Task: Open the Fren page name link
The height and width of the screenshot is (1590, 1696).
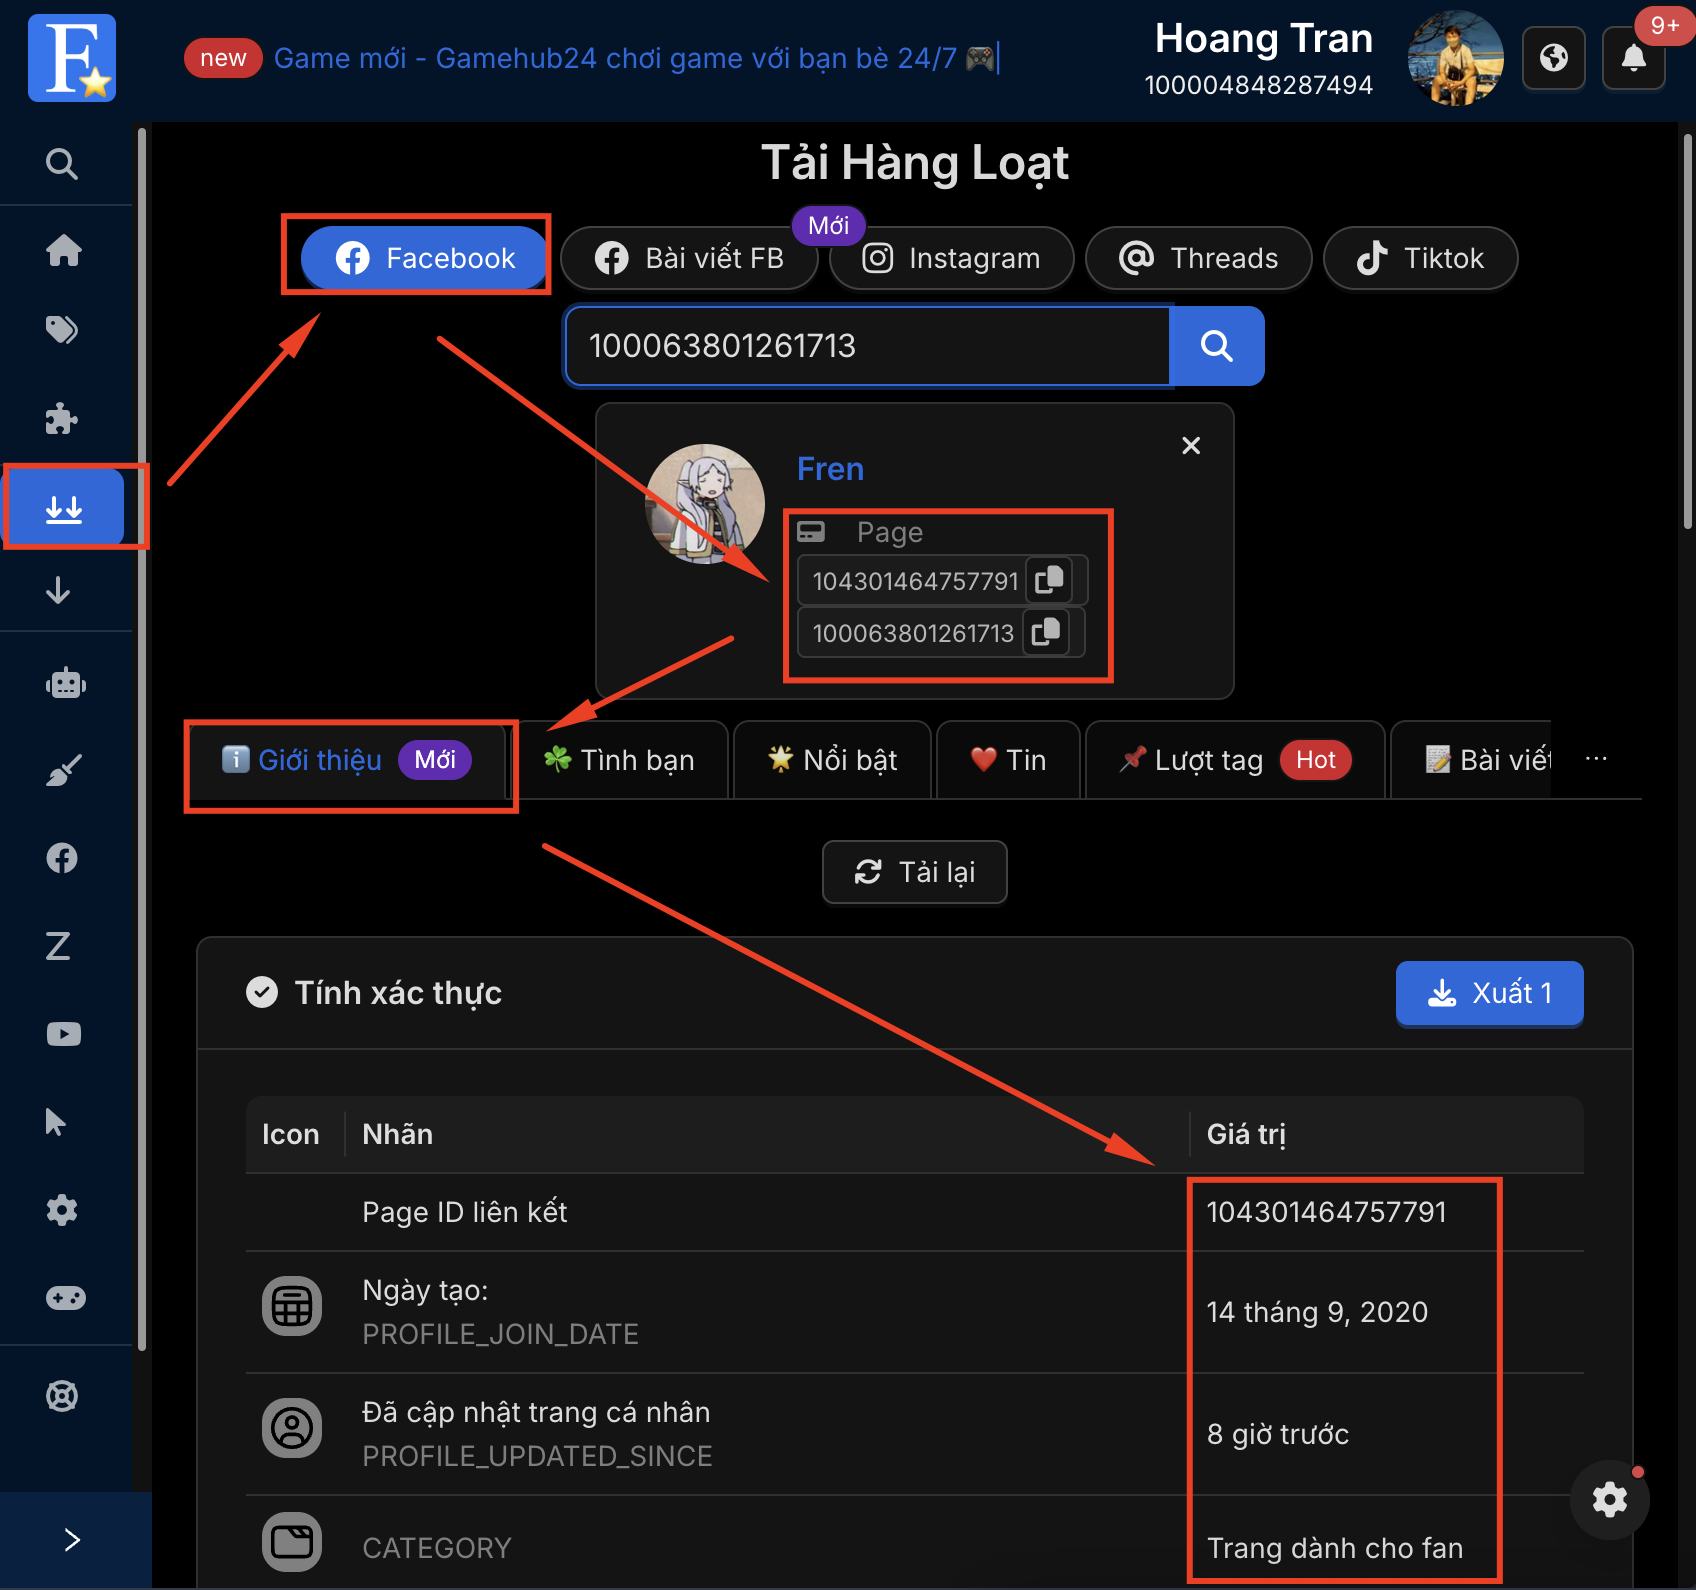Action: 830,469
